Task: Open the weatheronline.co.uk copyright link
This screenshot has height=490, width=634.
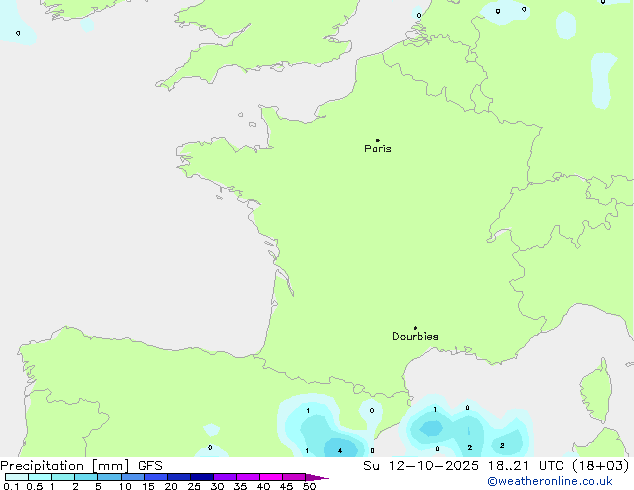Action: (550, 481)
